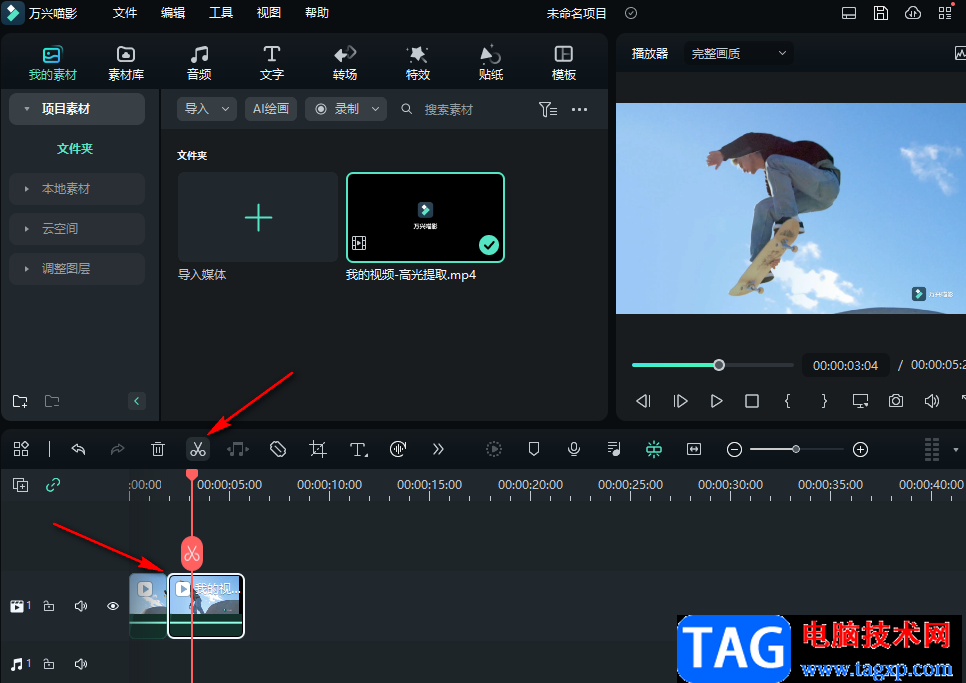
Task: Select the 文件夹 folder item
Action: point(75,148)
